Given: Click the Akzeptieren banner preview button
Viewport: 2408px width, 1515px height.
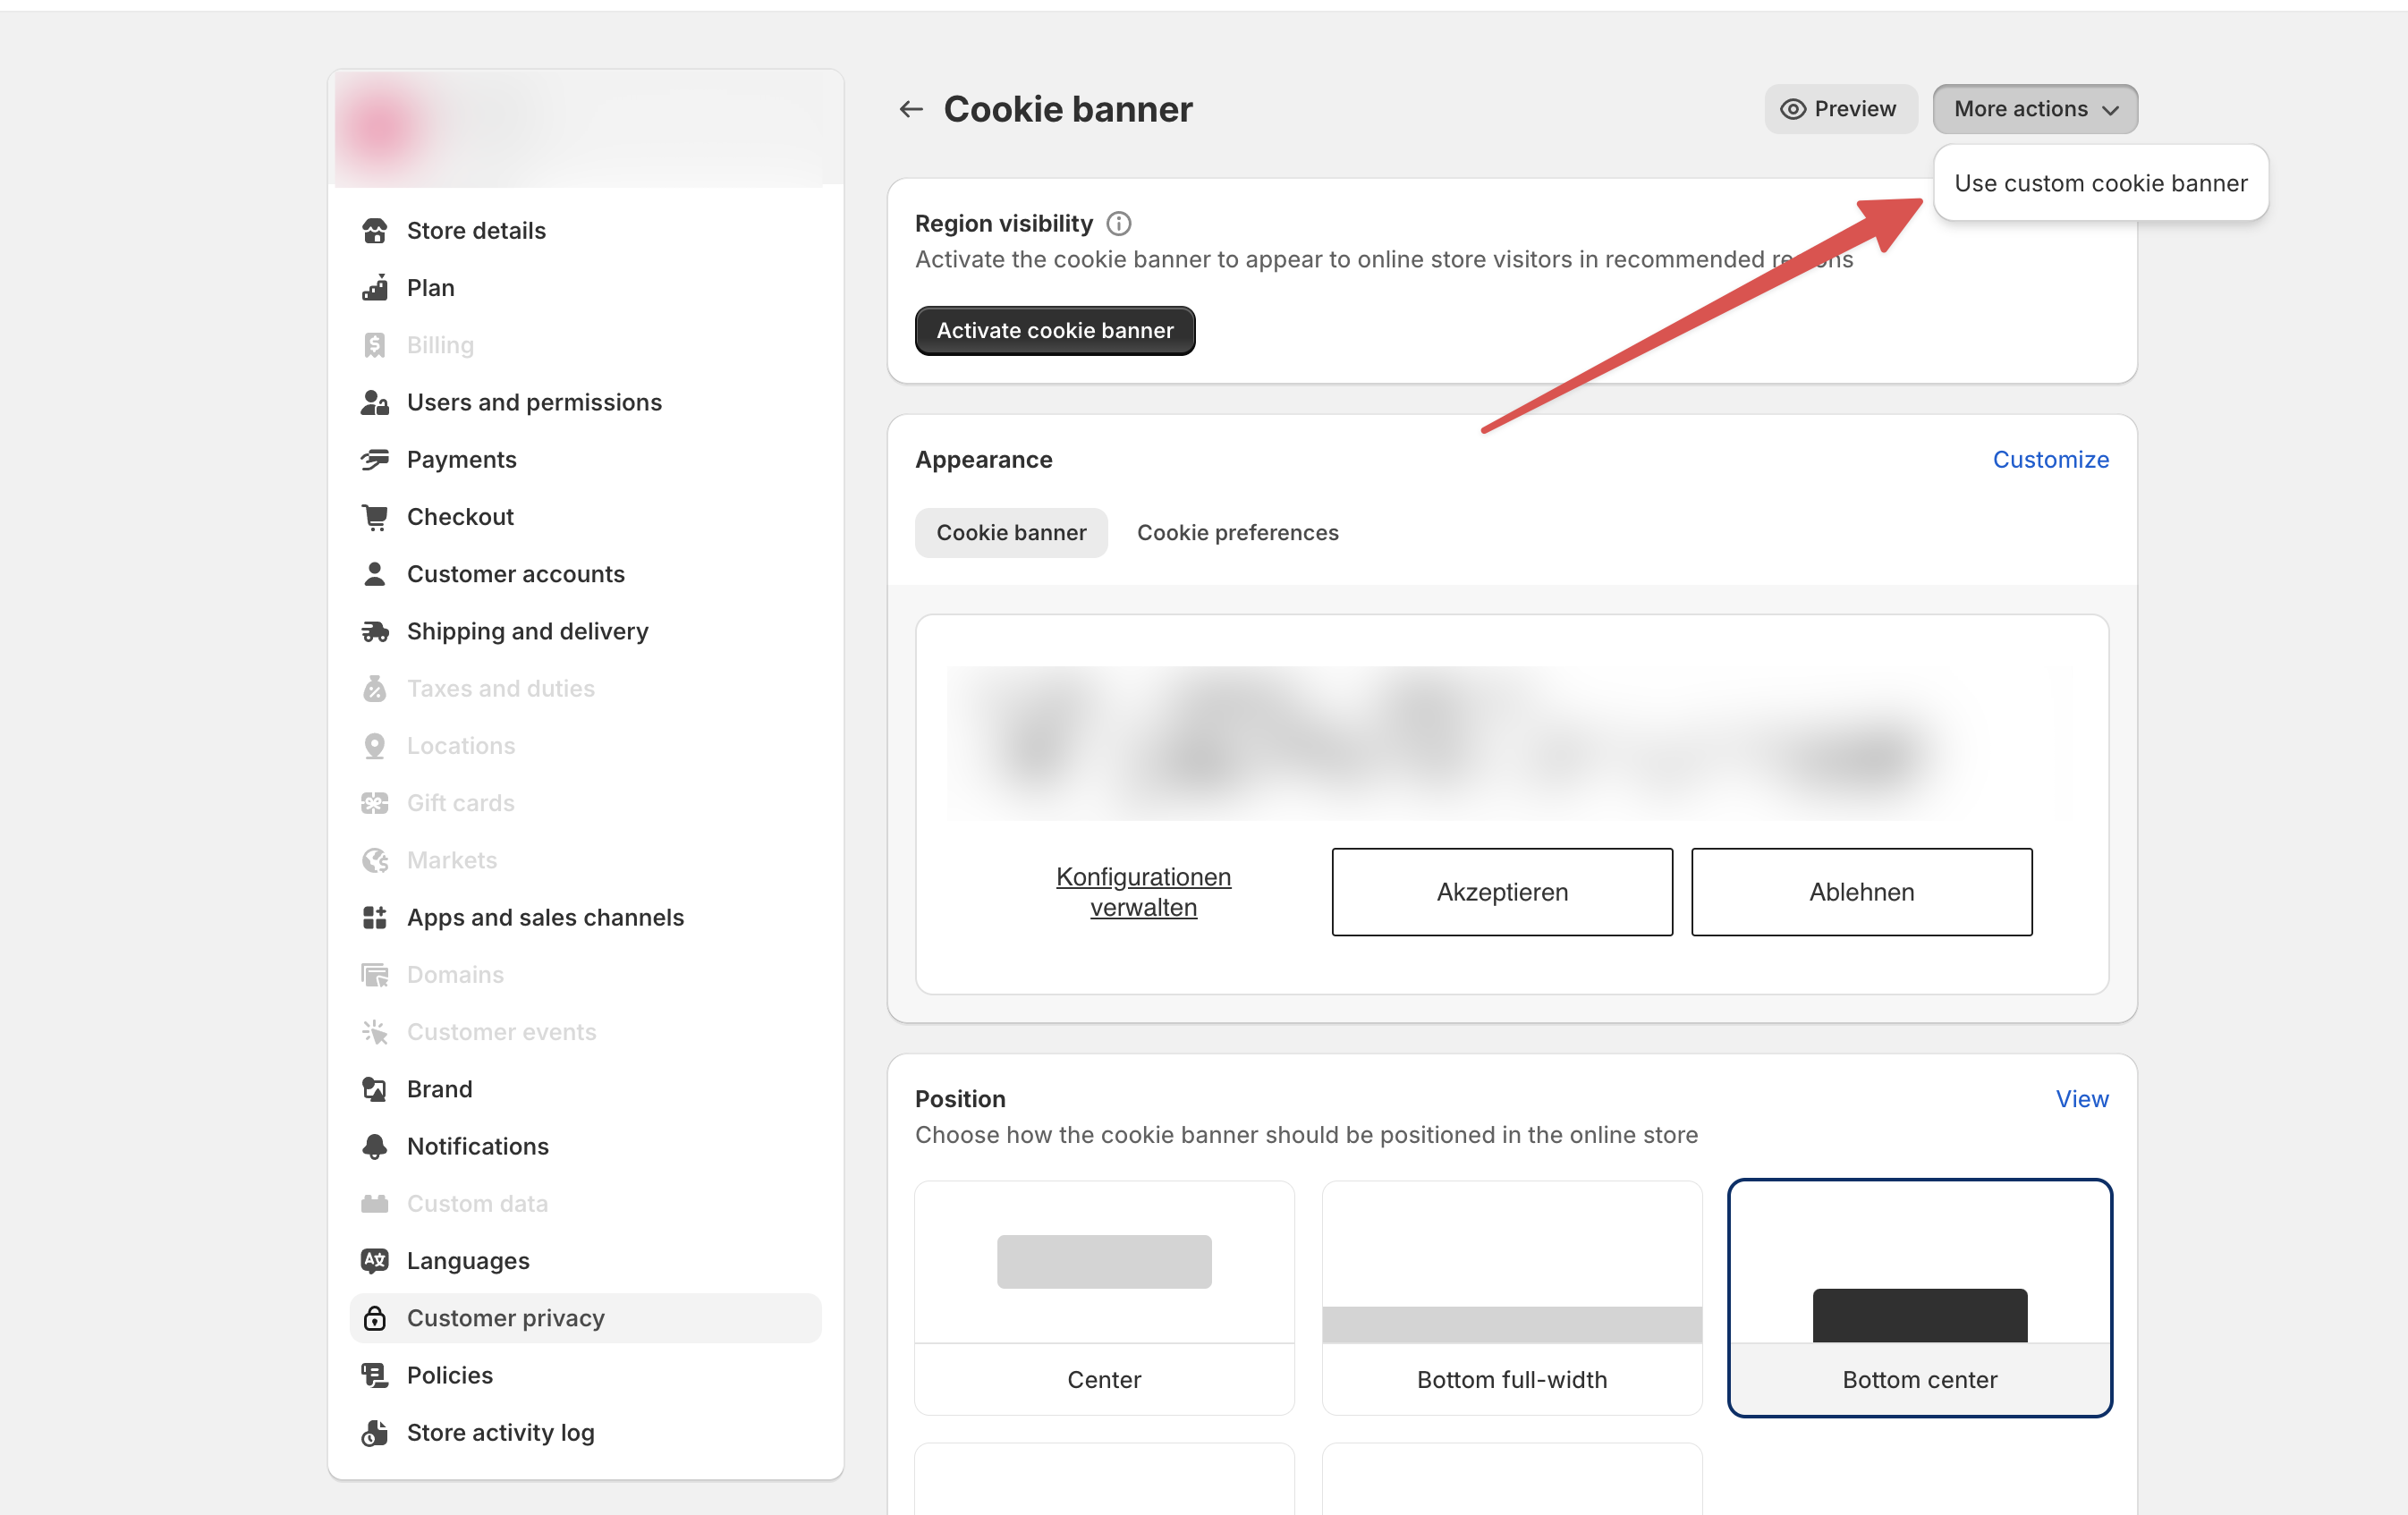Looking at the screenshot, I should [x=1501, y=892].
